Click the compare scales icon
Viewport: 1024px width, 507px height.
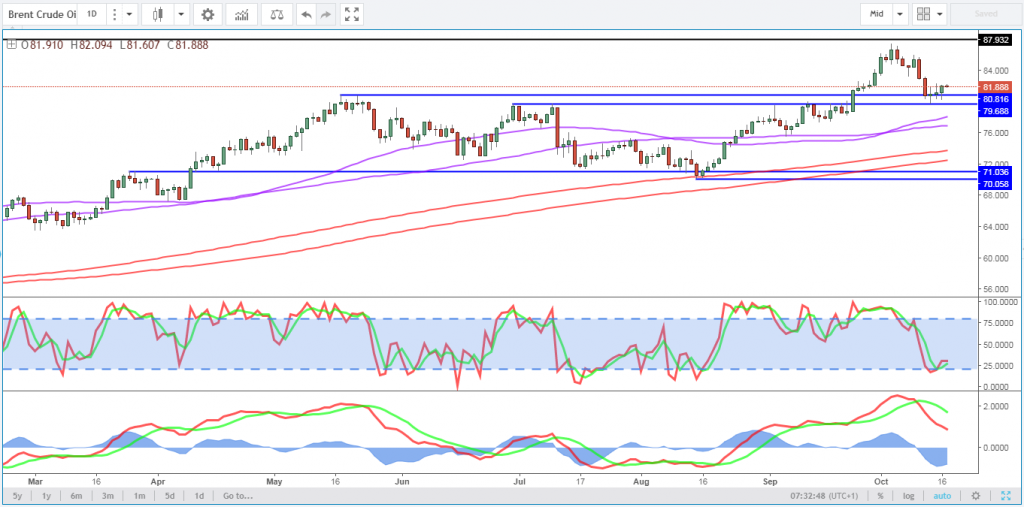click(x=278, y=14)
